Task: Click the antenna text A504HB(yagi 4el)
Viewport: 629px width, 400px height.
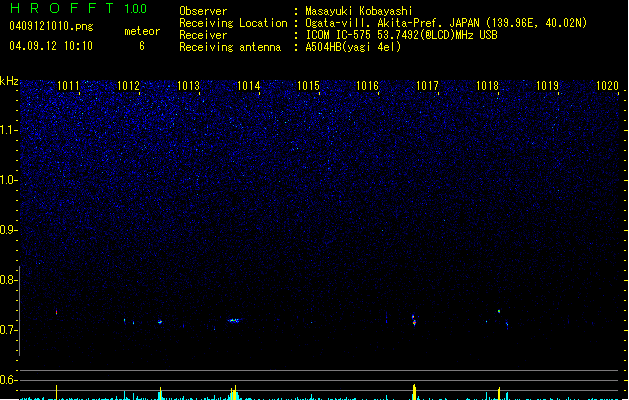Action: [353, 47]
